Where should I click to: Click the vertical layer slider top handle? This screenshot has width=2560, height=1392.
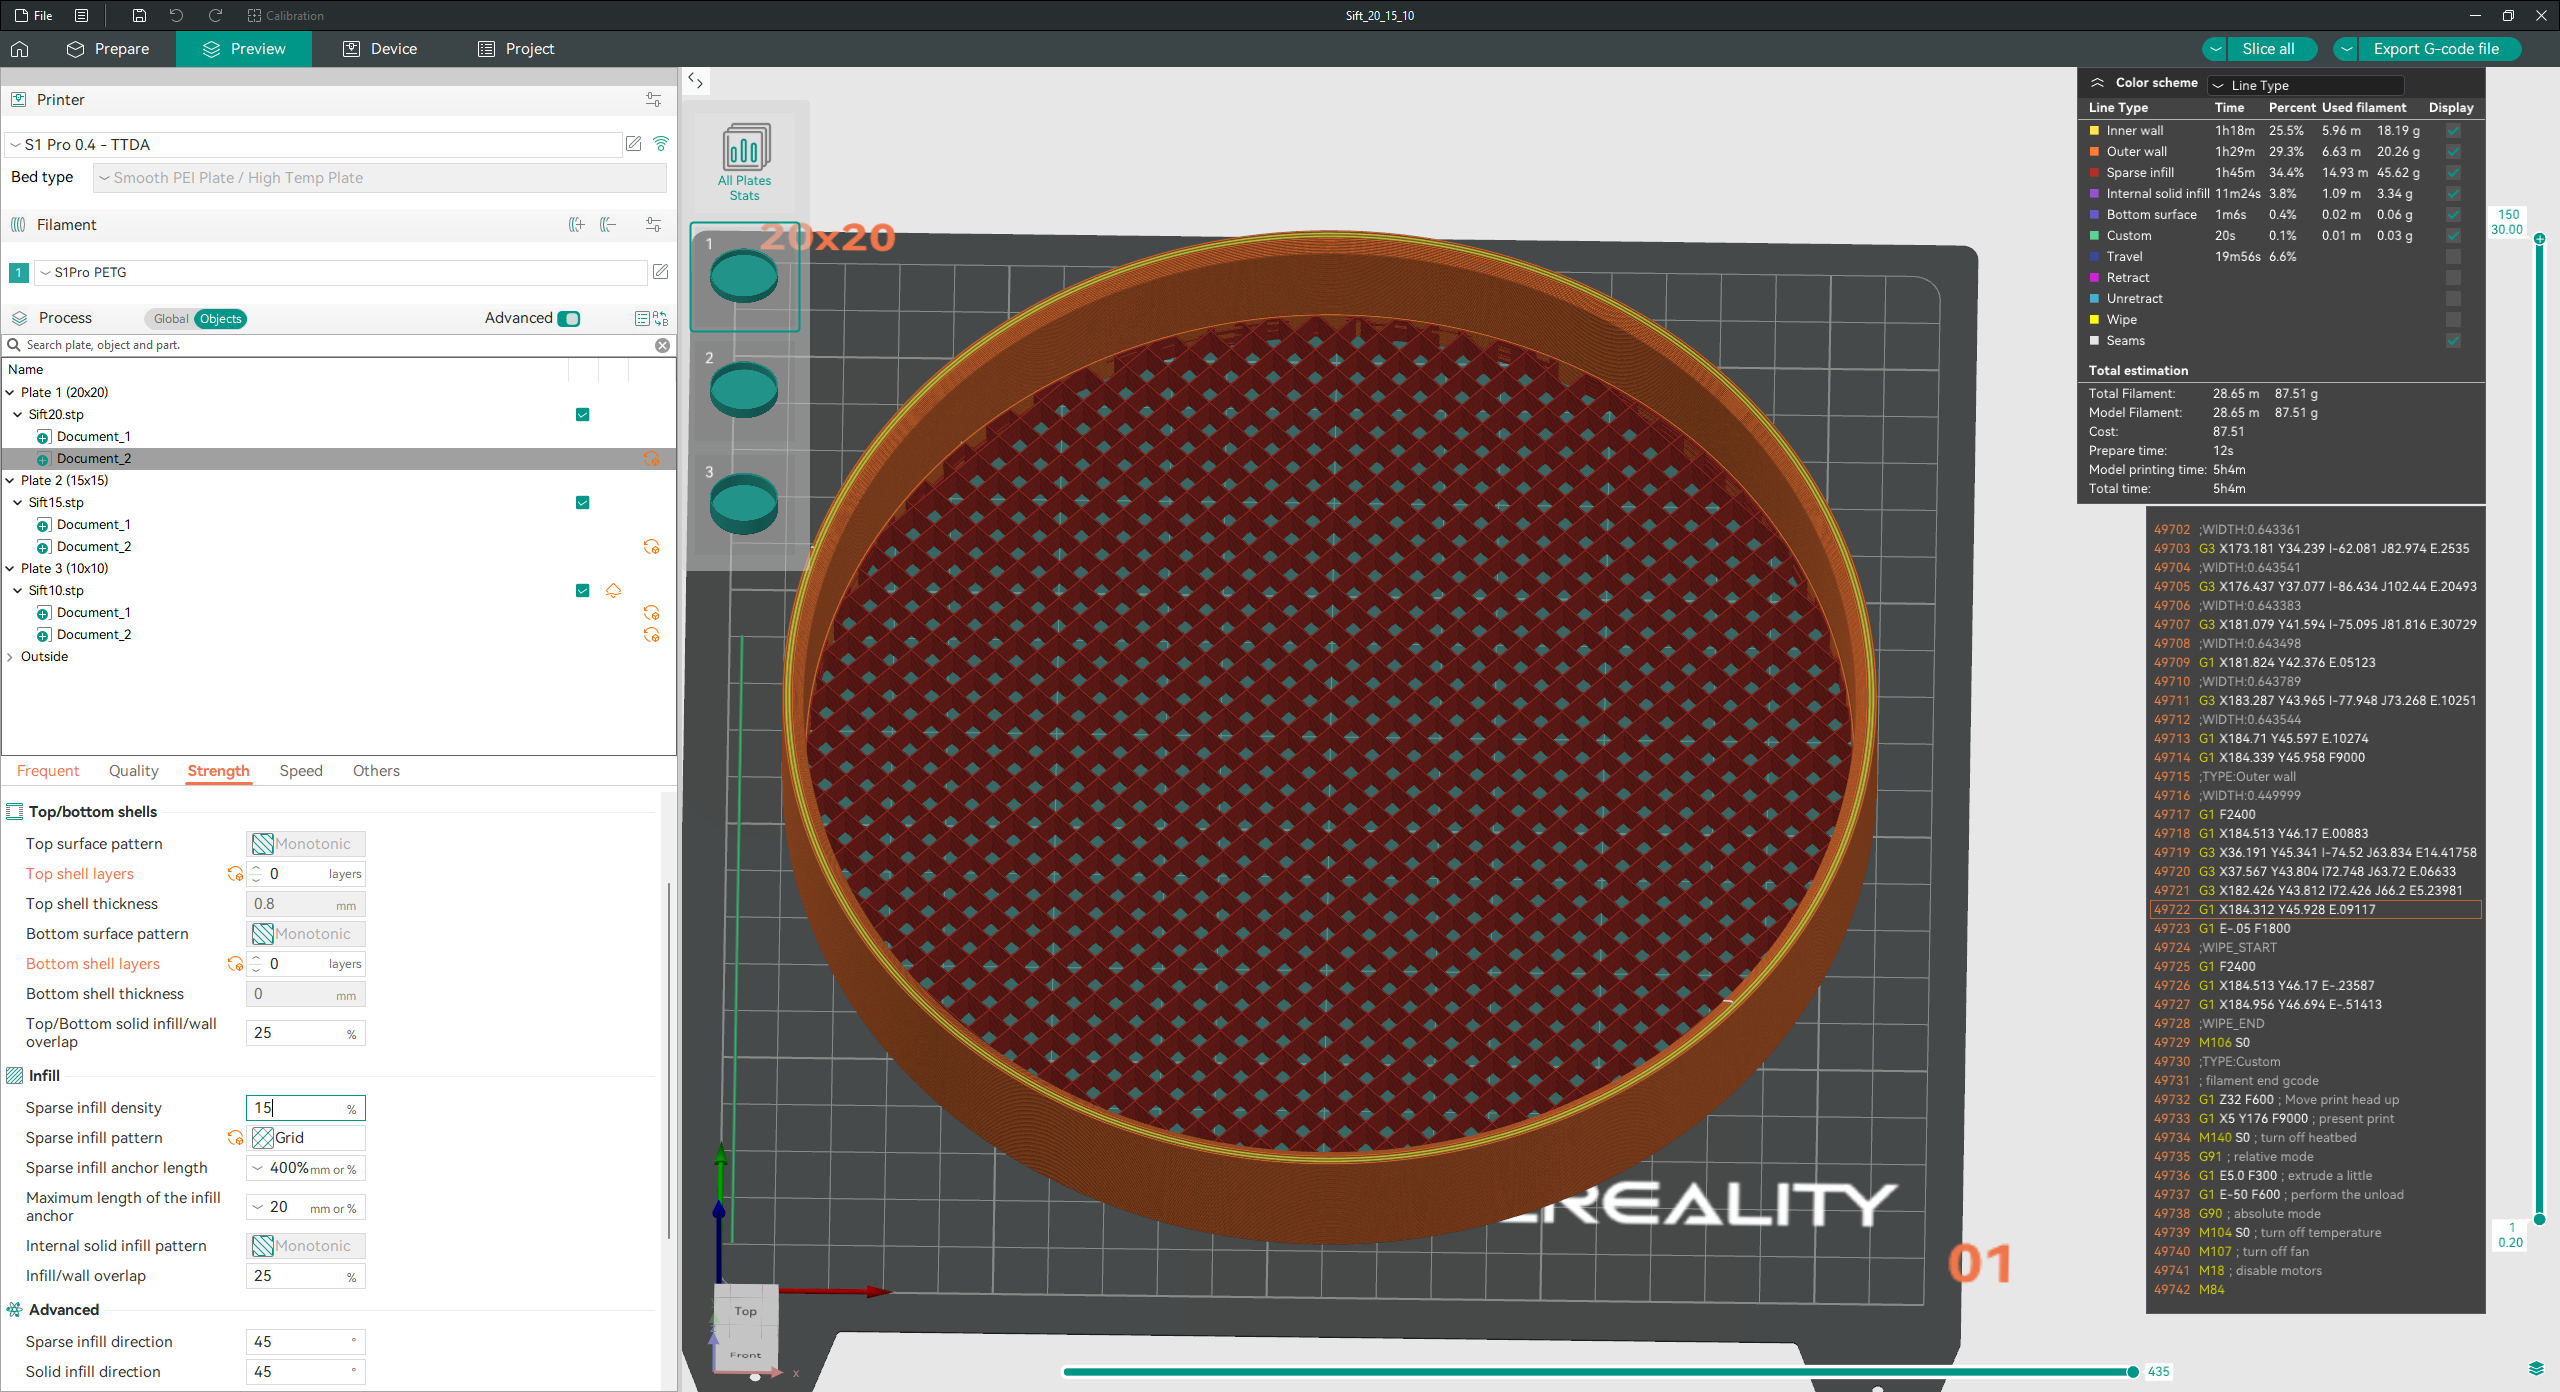pyautogui.click(x=2539, y=239)
